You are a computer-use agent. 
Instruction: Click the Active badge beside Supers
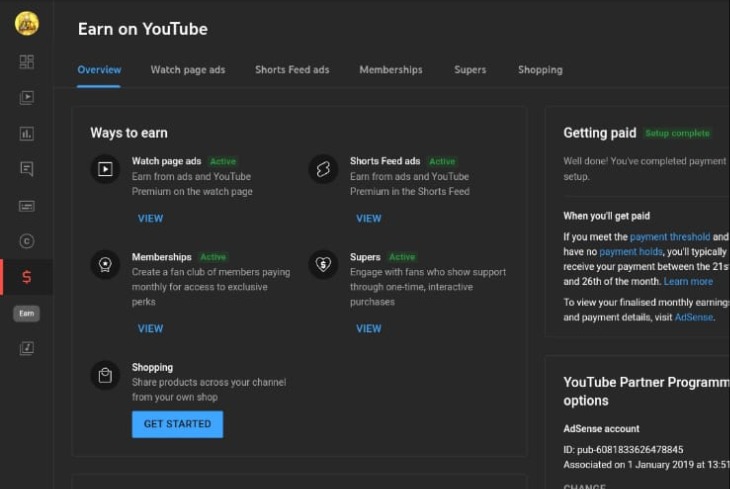click(x=402, y=257)
